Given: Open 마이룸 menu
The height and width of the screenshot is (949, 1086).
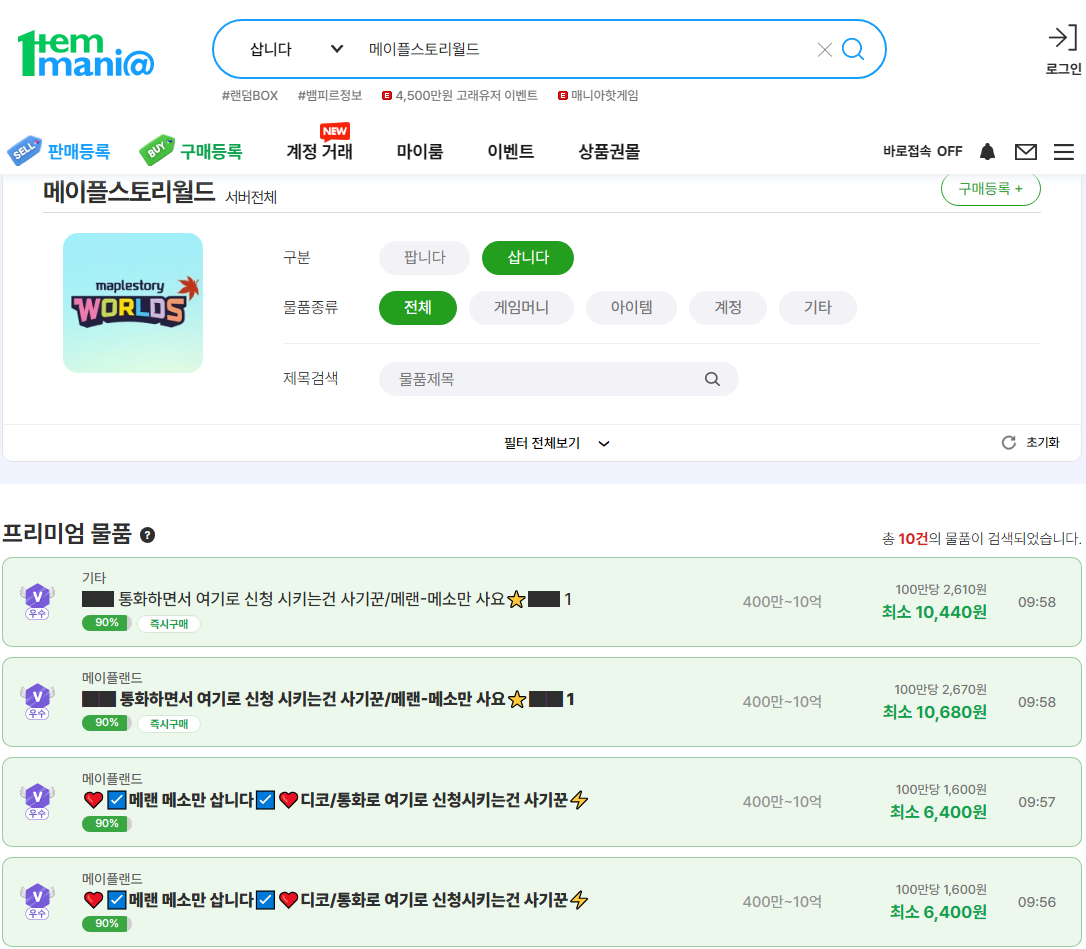Looking at the screenshot, I should (x=420, y=152).
